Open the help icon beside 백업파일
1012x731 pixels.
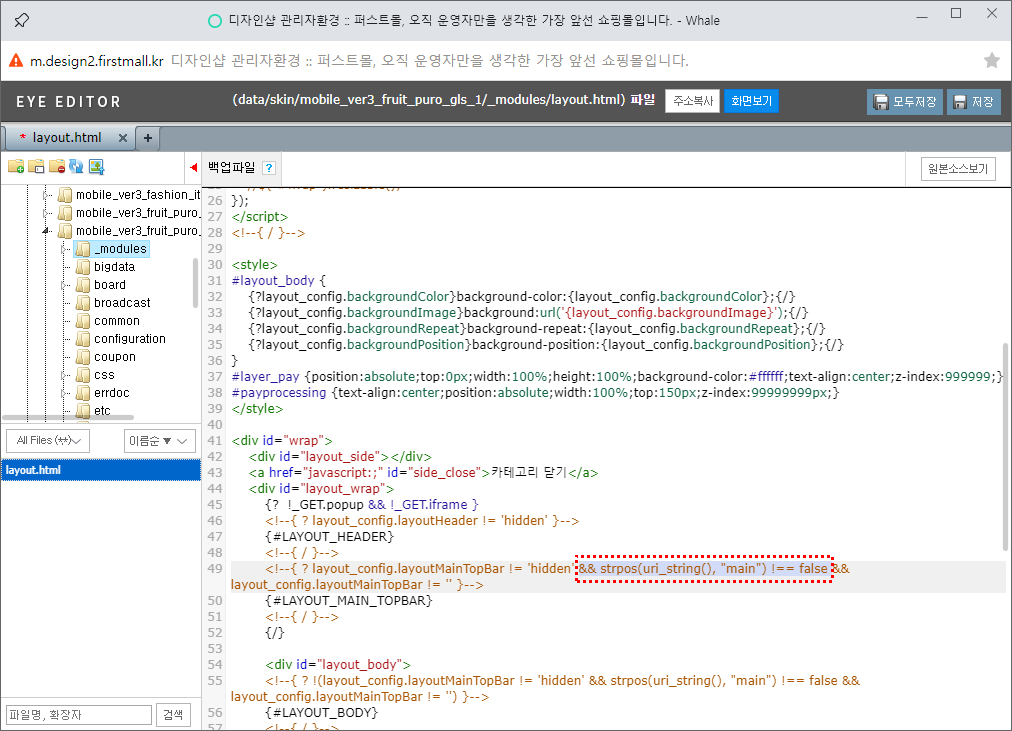click(269, 168)
